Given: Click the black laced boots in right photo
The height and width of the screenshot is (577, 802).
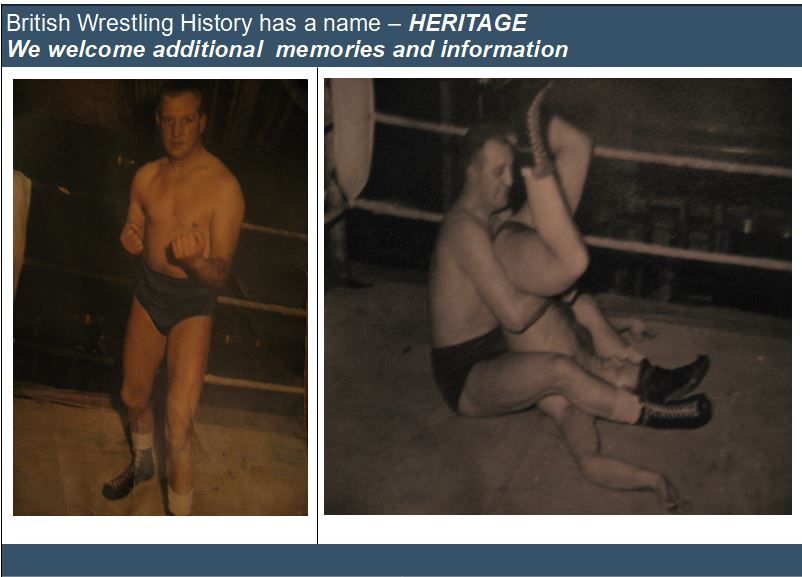Looking at the screenshot, I should click(673, 392).
